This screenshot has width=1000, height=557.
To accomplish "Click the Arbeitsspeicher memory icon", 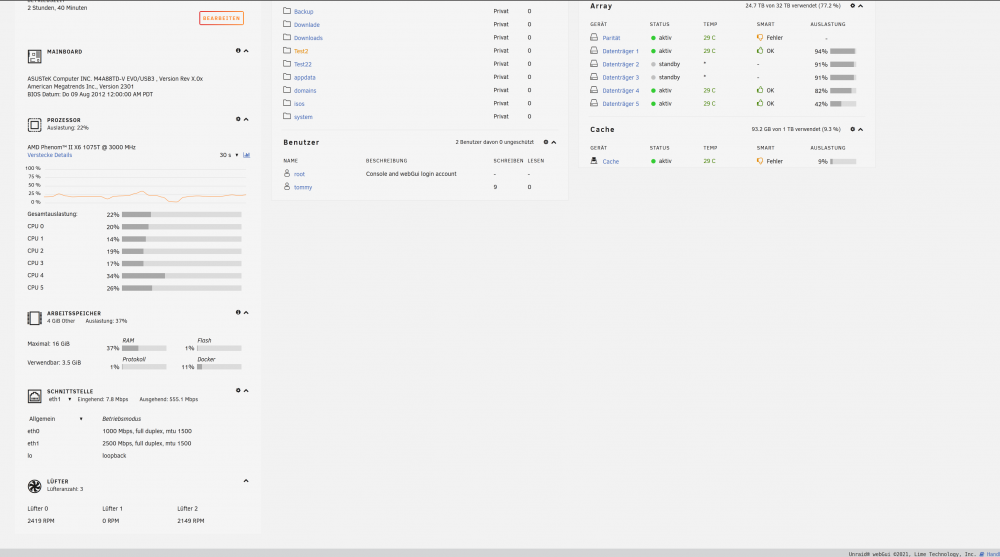I will (x=34, y=318).
